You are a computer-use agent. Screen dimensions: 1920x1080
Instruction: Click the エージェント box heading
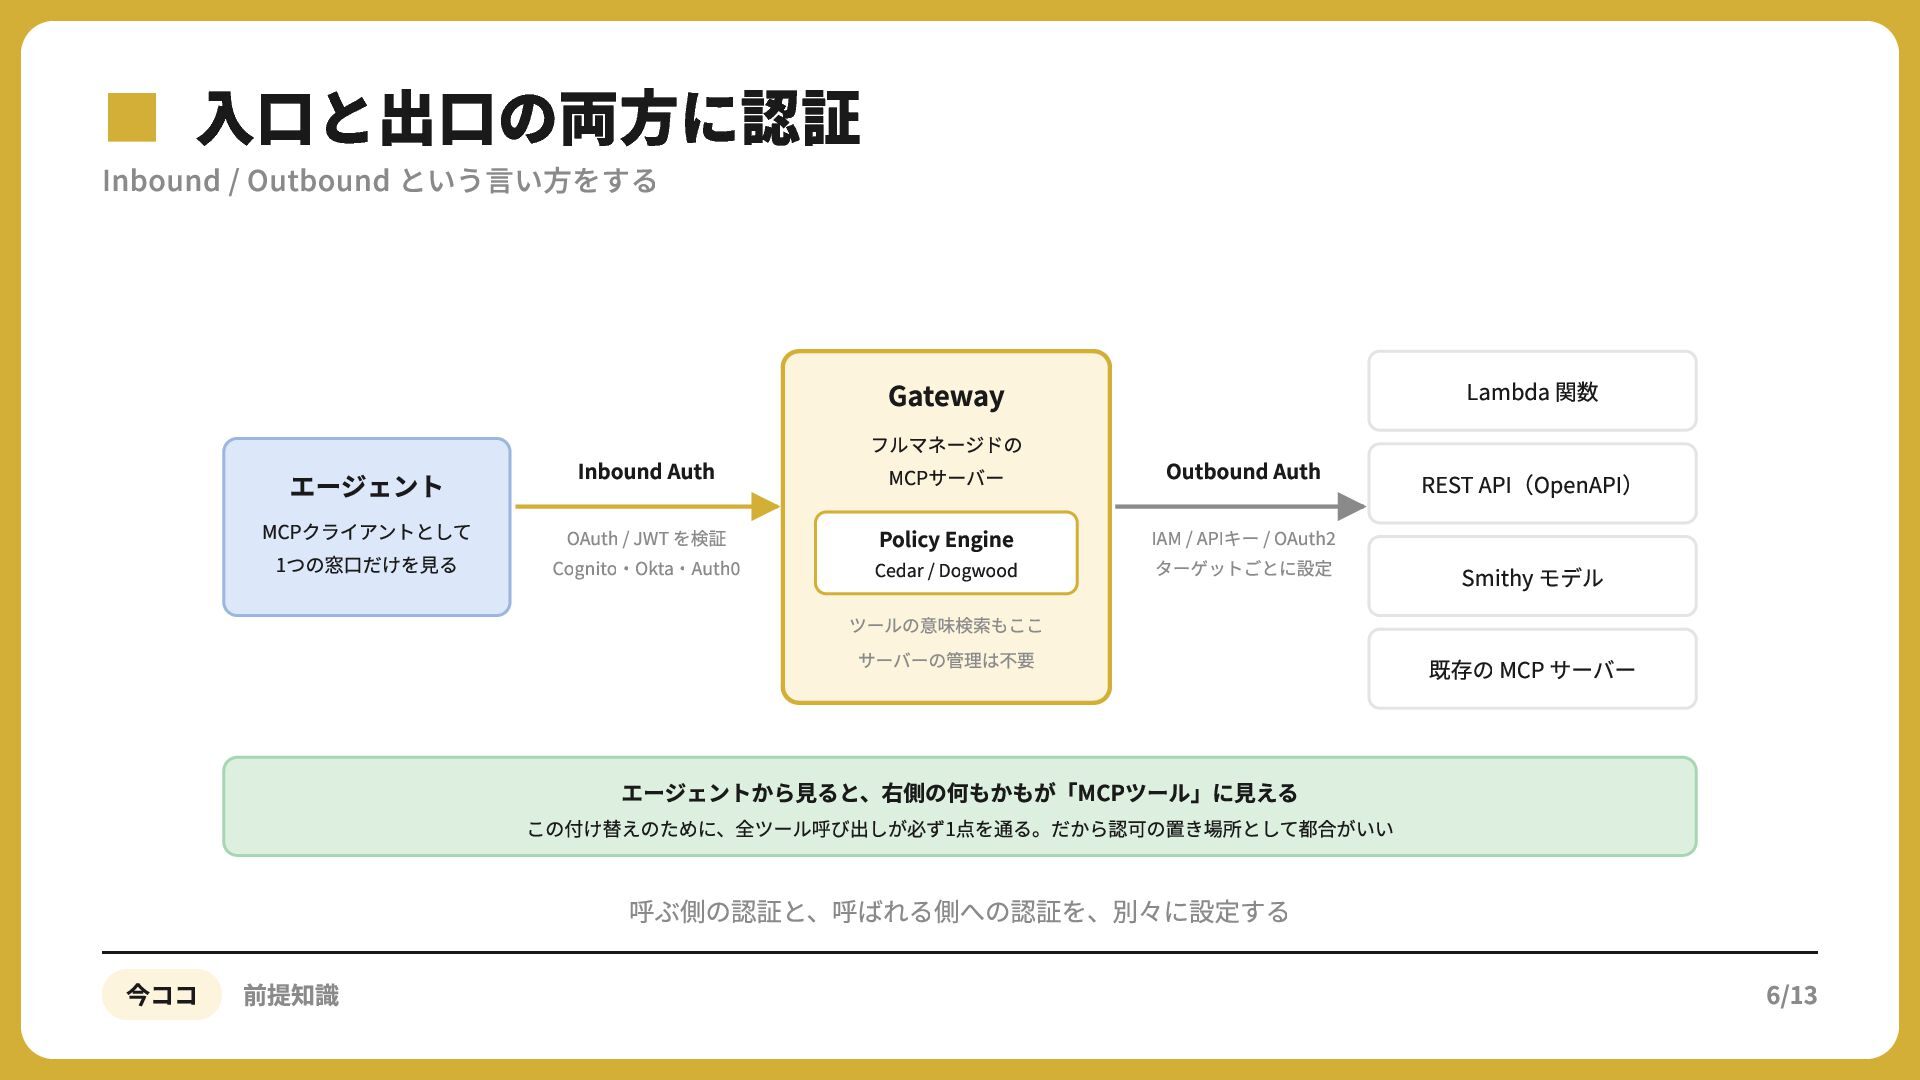366,487
